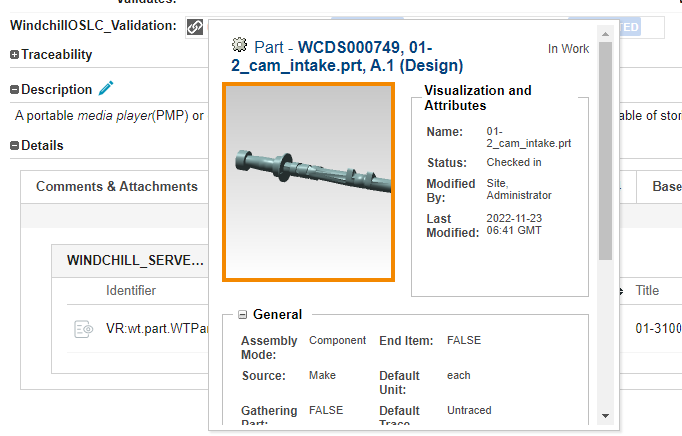This screenshot has height=436, width=682.
Task: Open the Comments & Attachments tab
Action: [117, 187]
